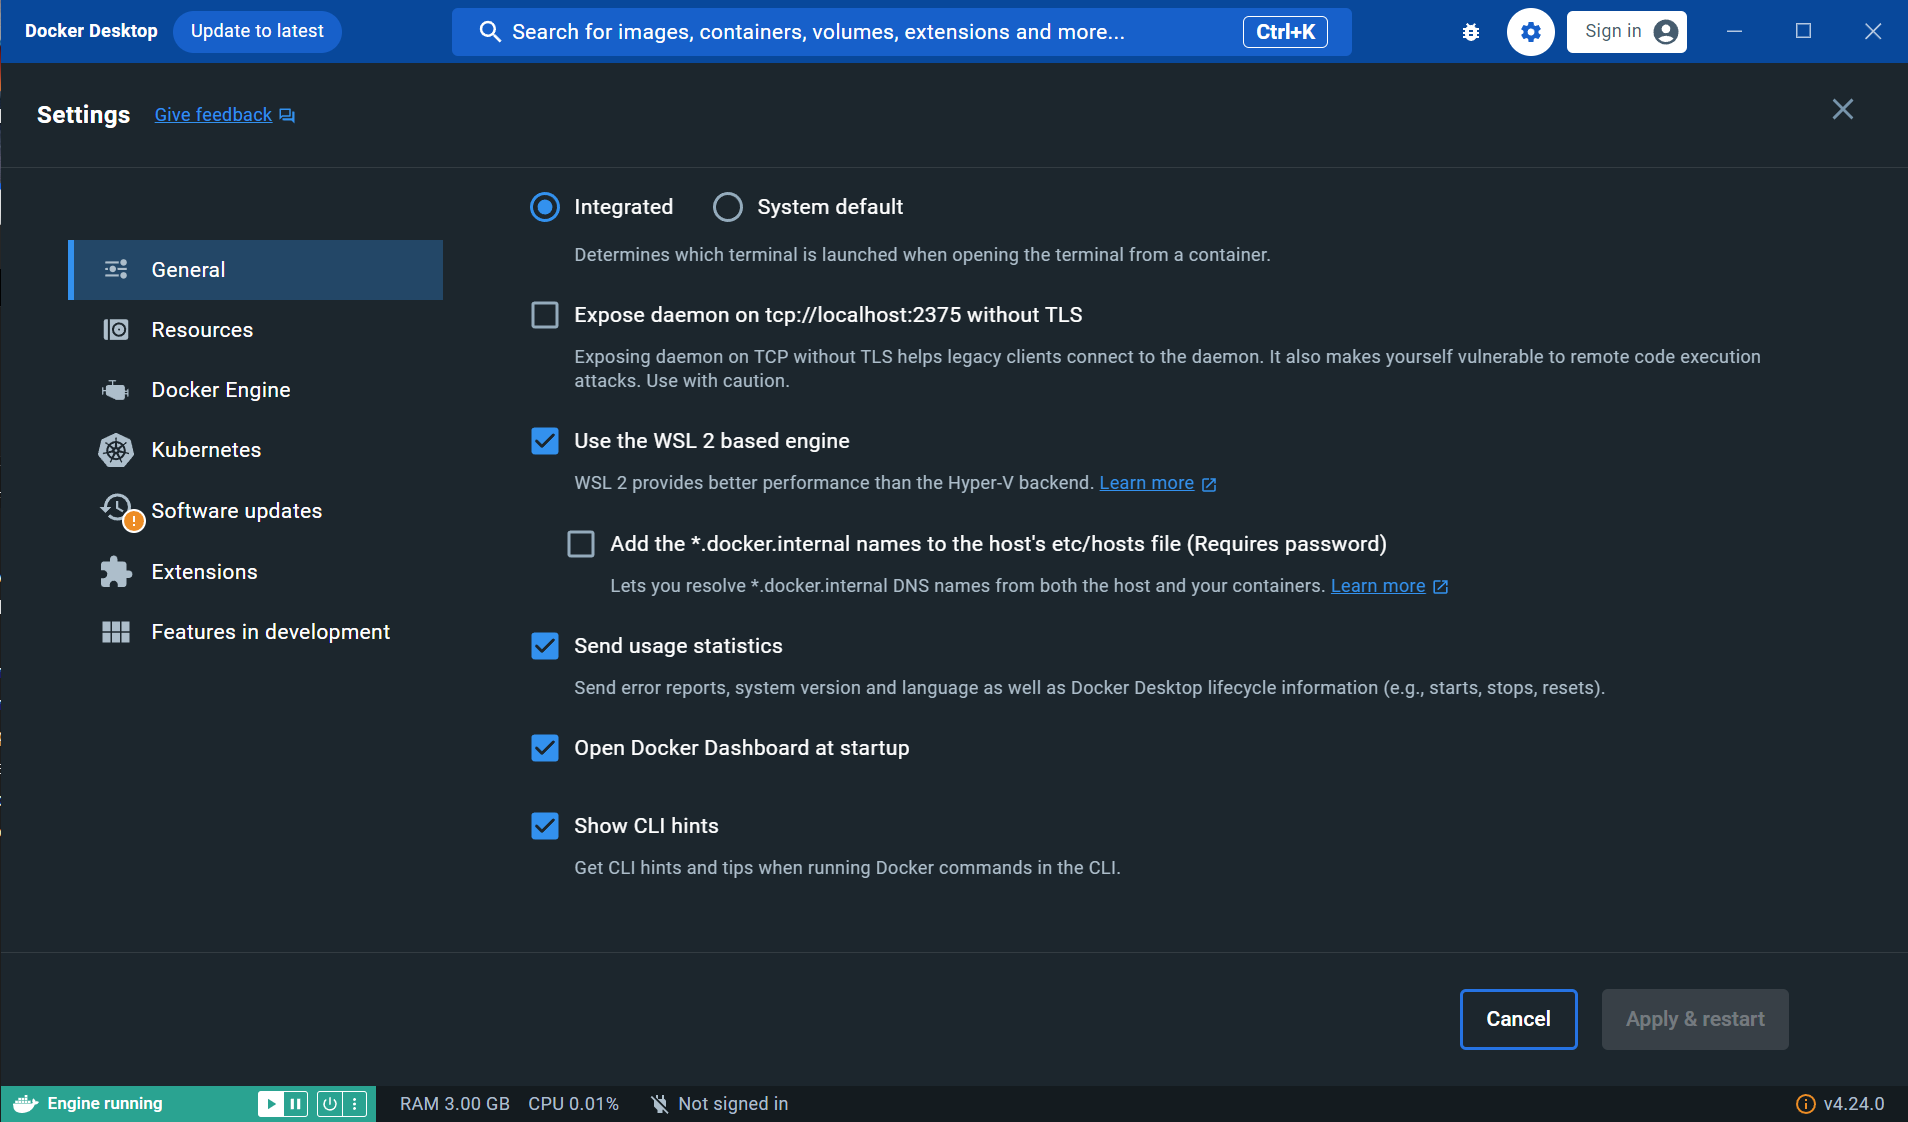Click the Apply & restart button
The width and height of the screenshot is (1908, 1122).
click(x=1695, y=1019)
